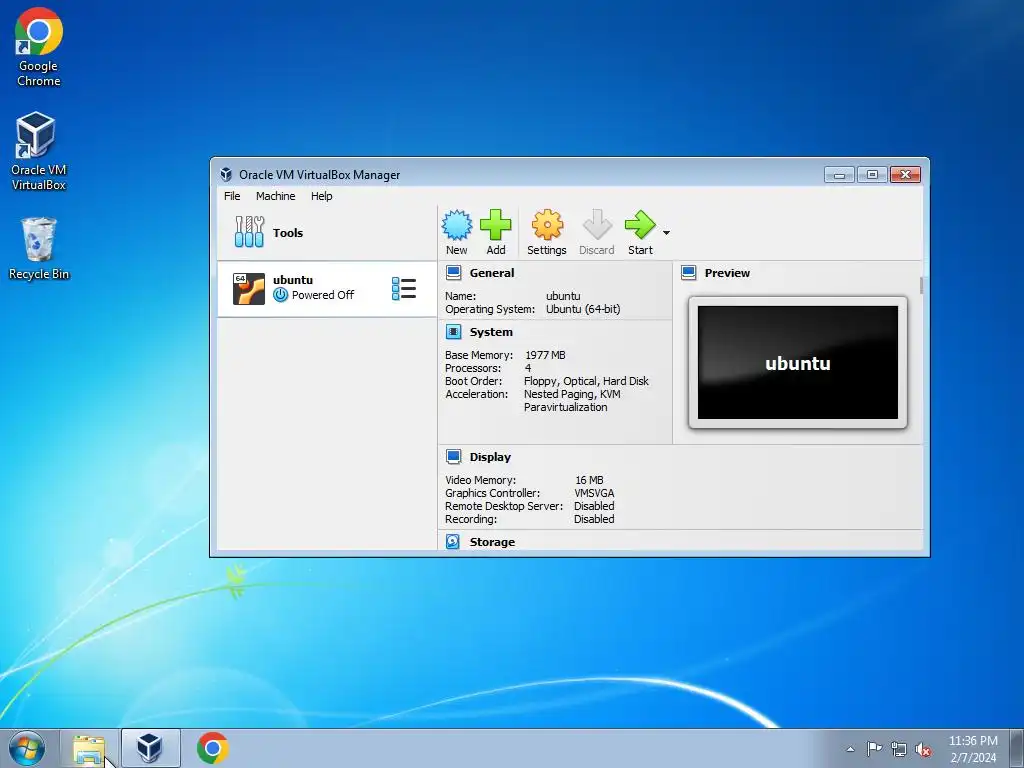1024x768 pixels.
Task: Open File Explorer from the taskbar
Action: tap(89, 749)
